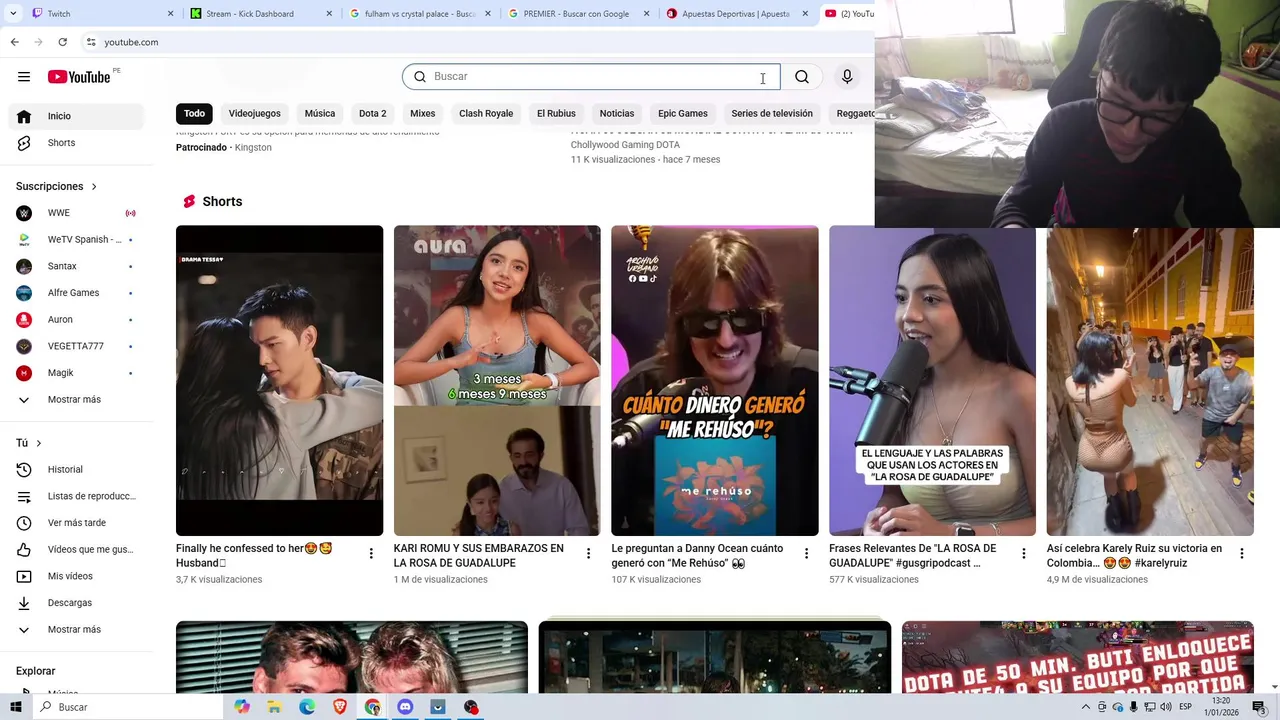Image resolution: width=1280 pixels, height=720 pixels.
Task: Open Shorts from the sidebar
Action: tap(76, 143)
